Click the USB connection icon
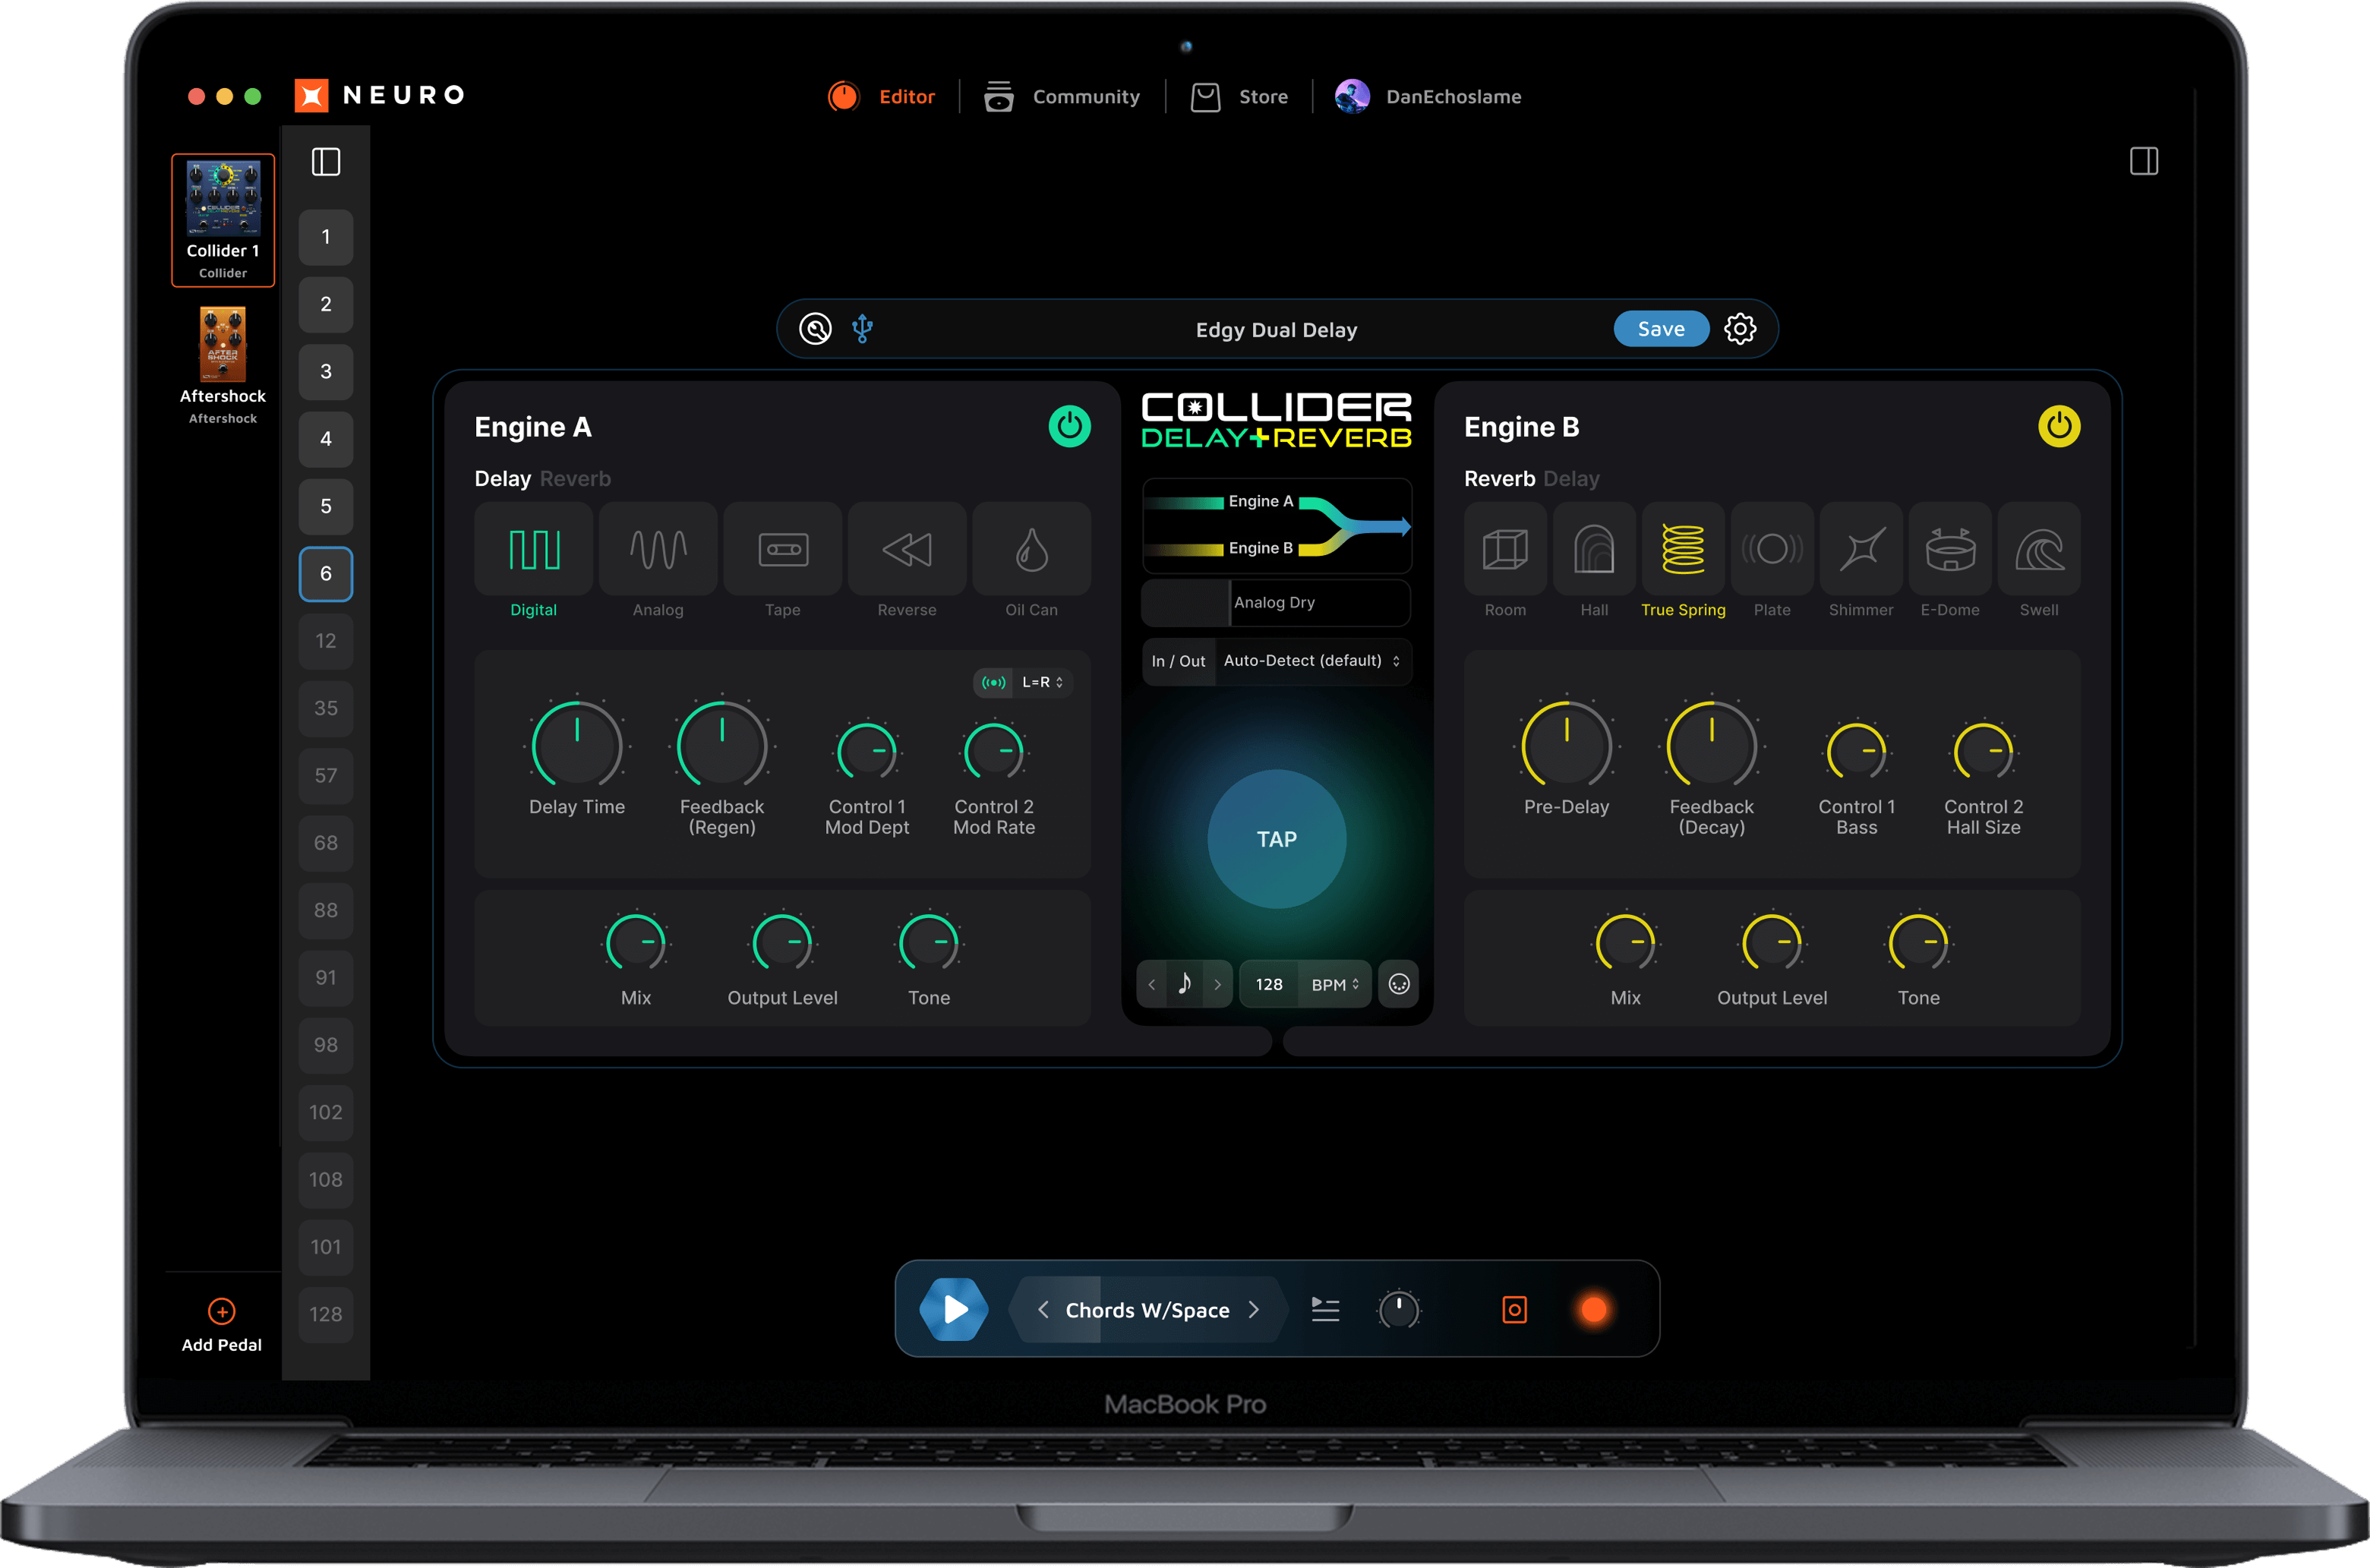This screenshot has width=2370, height=1568. click(x=862, y=329)
